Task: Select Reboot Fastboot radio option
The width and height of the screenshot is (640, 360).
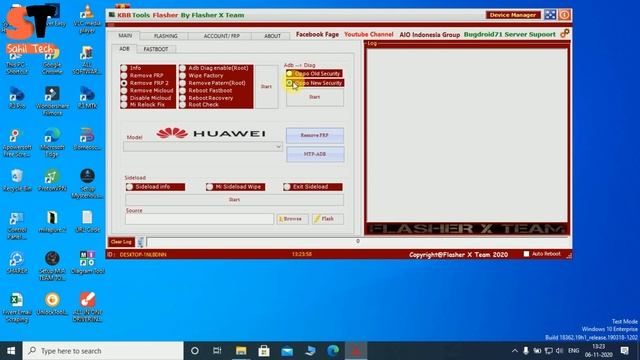Action: [182, 91]
